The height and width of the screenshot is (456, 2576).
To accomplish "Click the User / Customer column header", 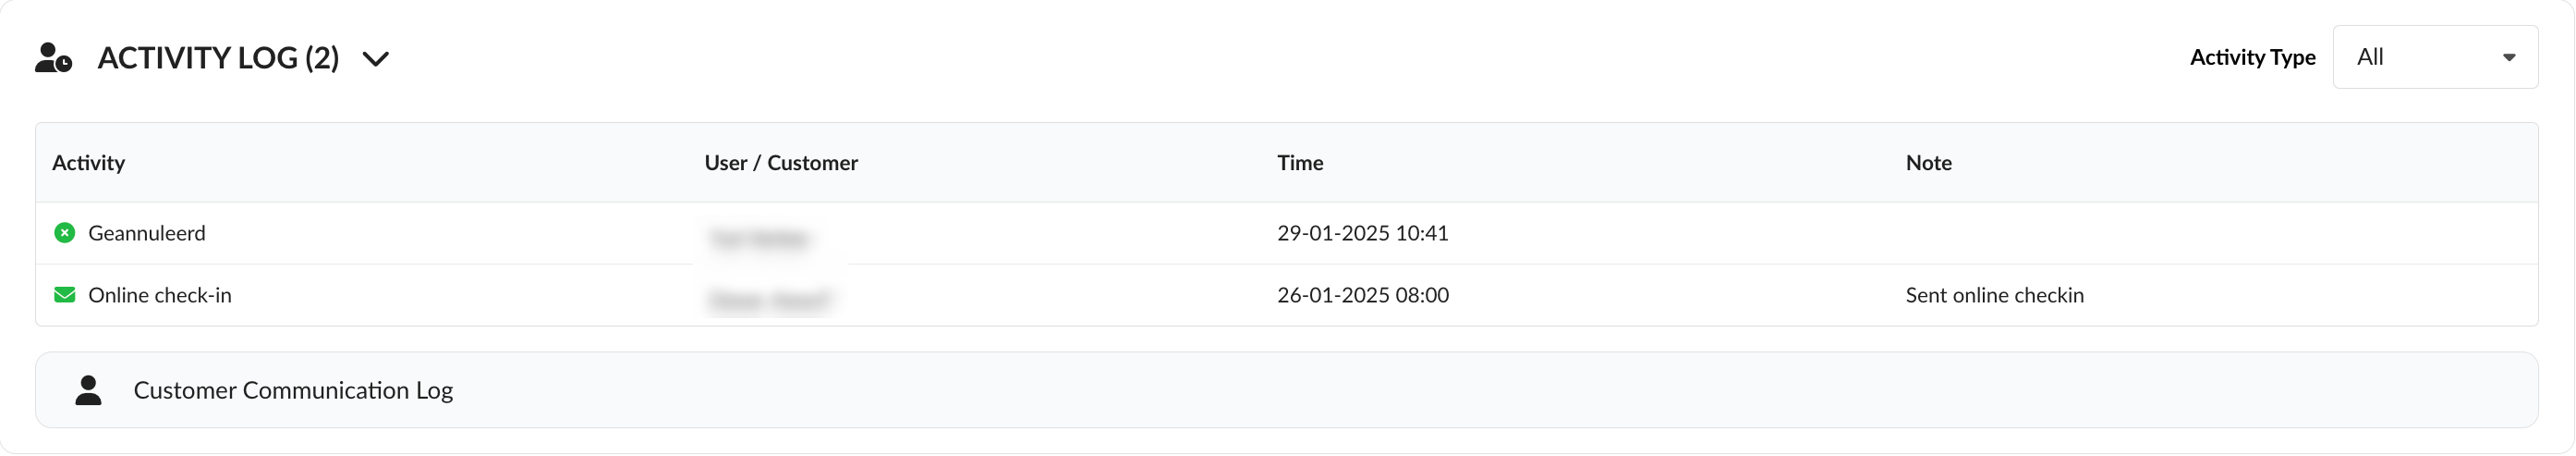I will coord(781,163).
